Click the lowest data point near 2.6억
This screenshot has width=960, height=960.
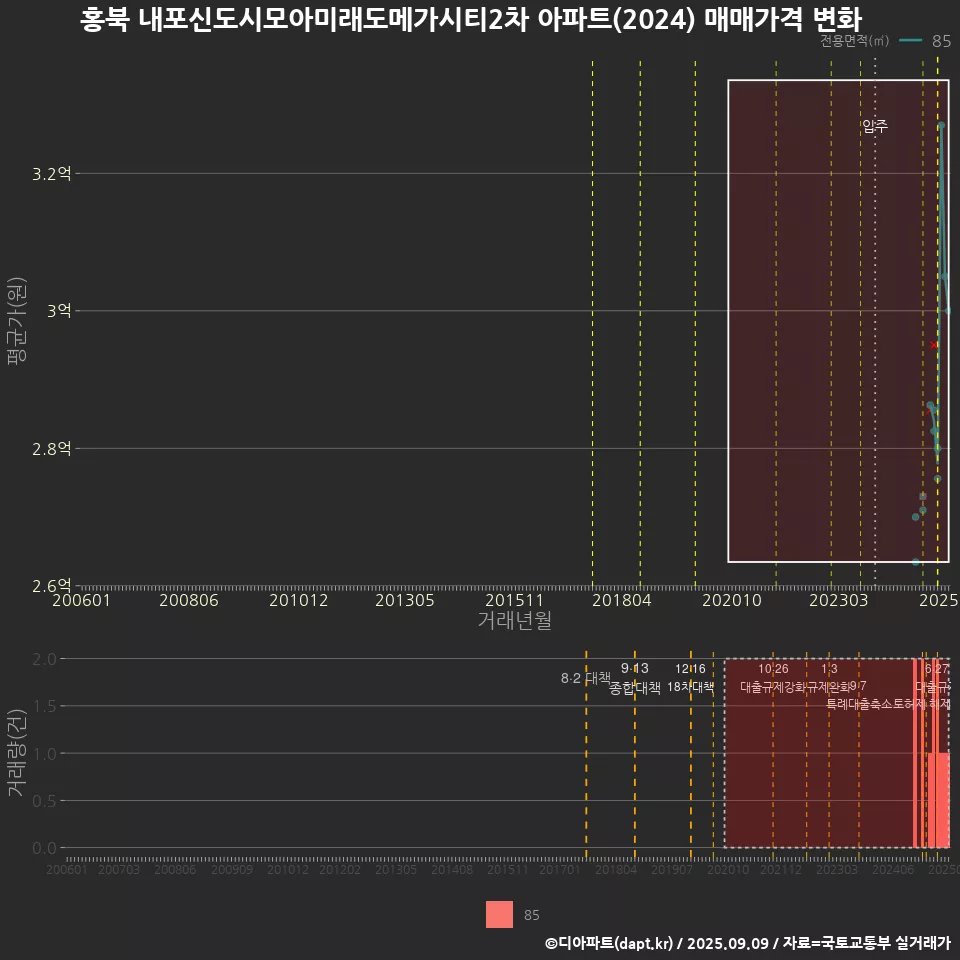point(916,562)
